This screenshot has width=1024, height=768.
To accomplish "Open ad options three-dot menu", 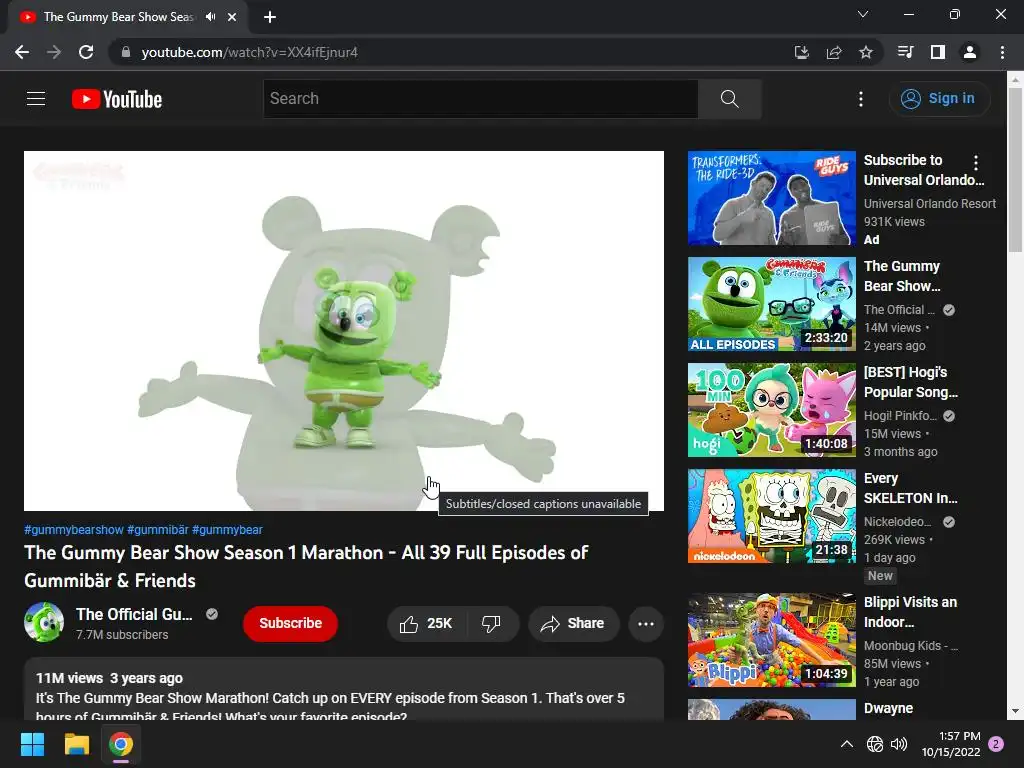I will point(976,162).
